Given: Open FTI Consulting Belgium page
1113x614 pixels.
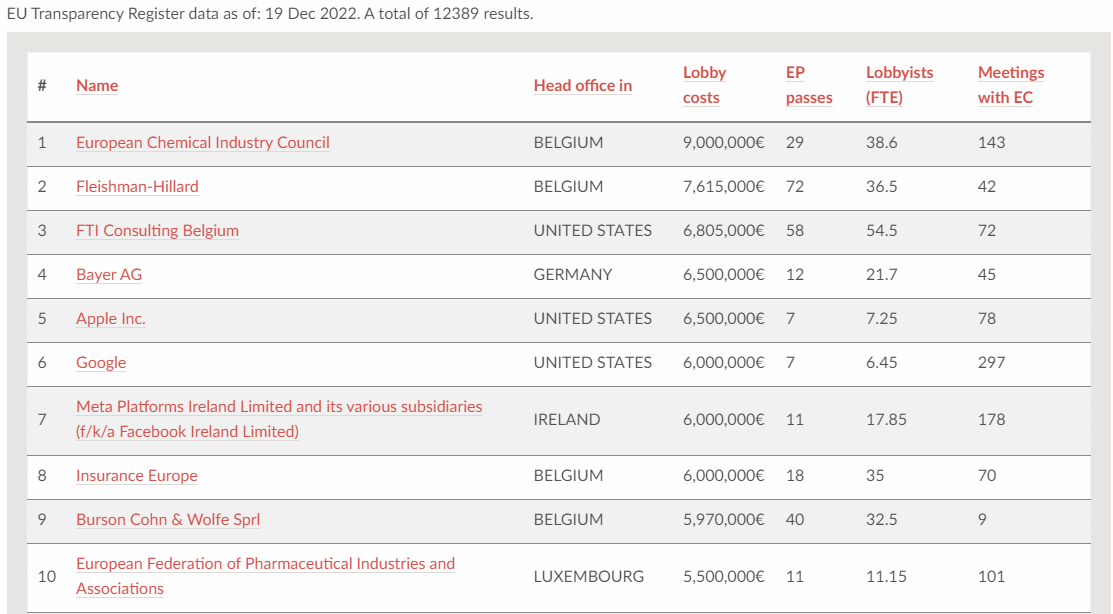Looking at the screenshot, I should [157, 231].
